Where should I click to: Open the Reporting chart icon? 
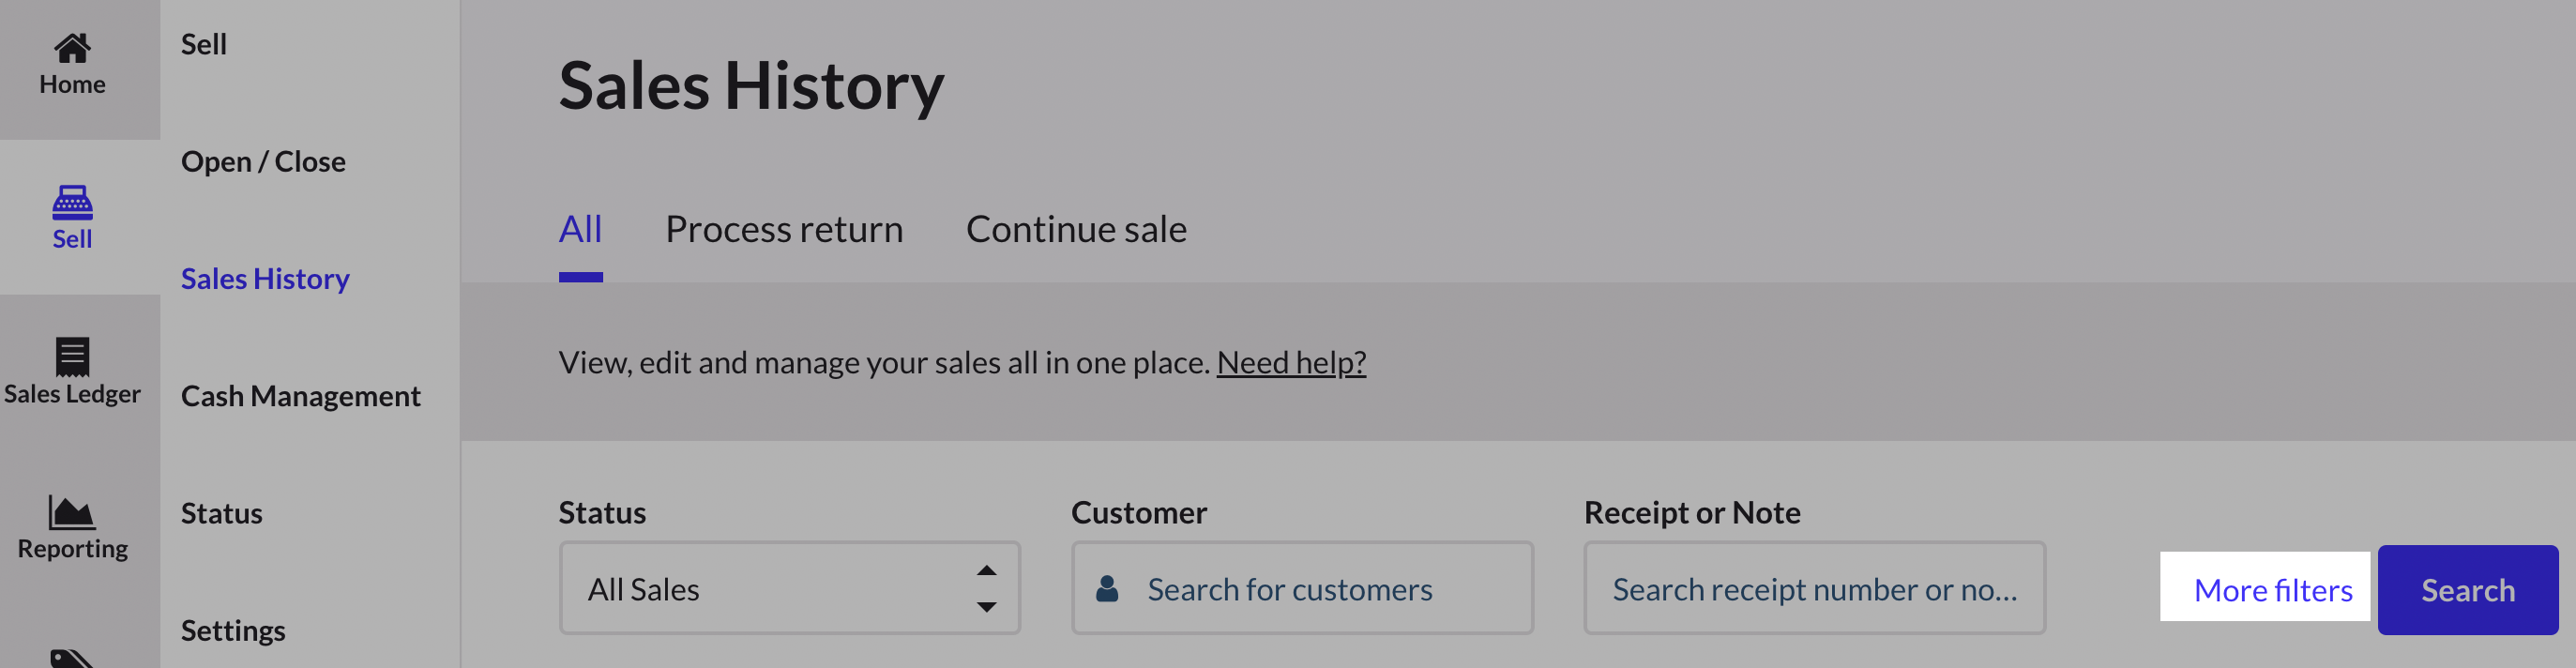click(x=72, y=512)
